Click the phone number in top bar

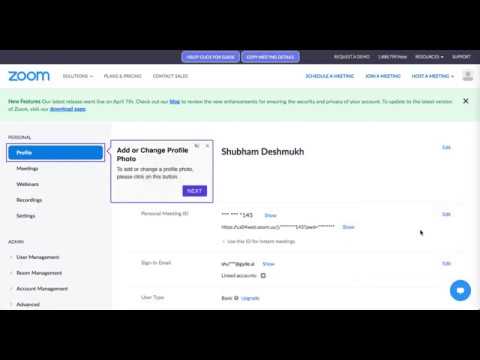392,57
